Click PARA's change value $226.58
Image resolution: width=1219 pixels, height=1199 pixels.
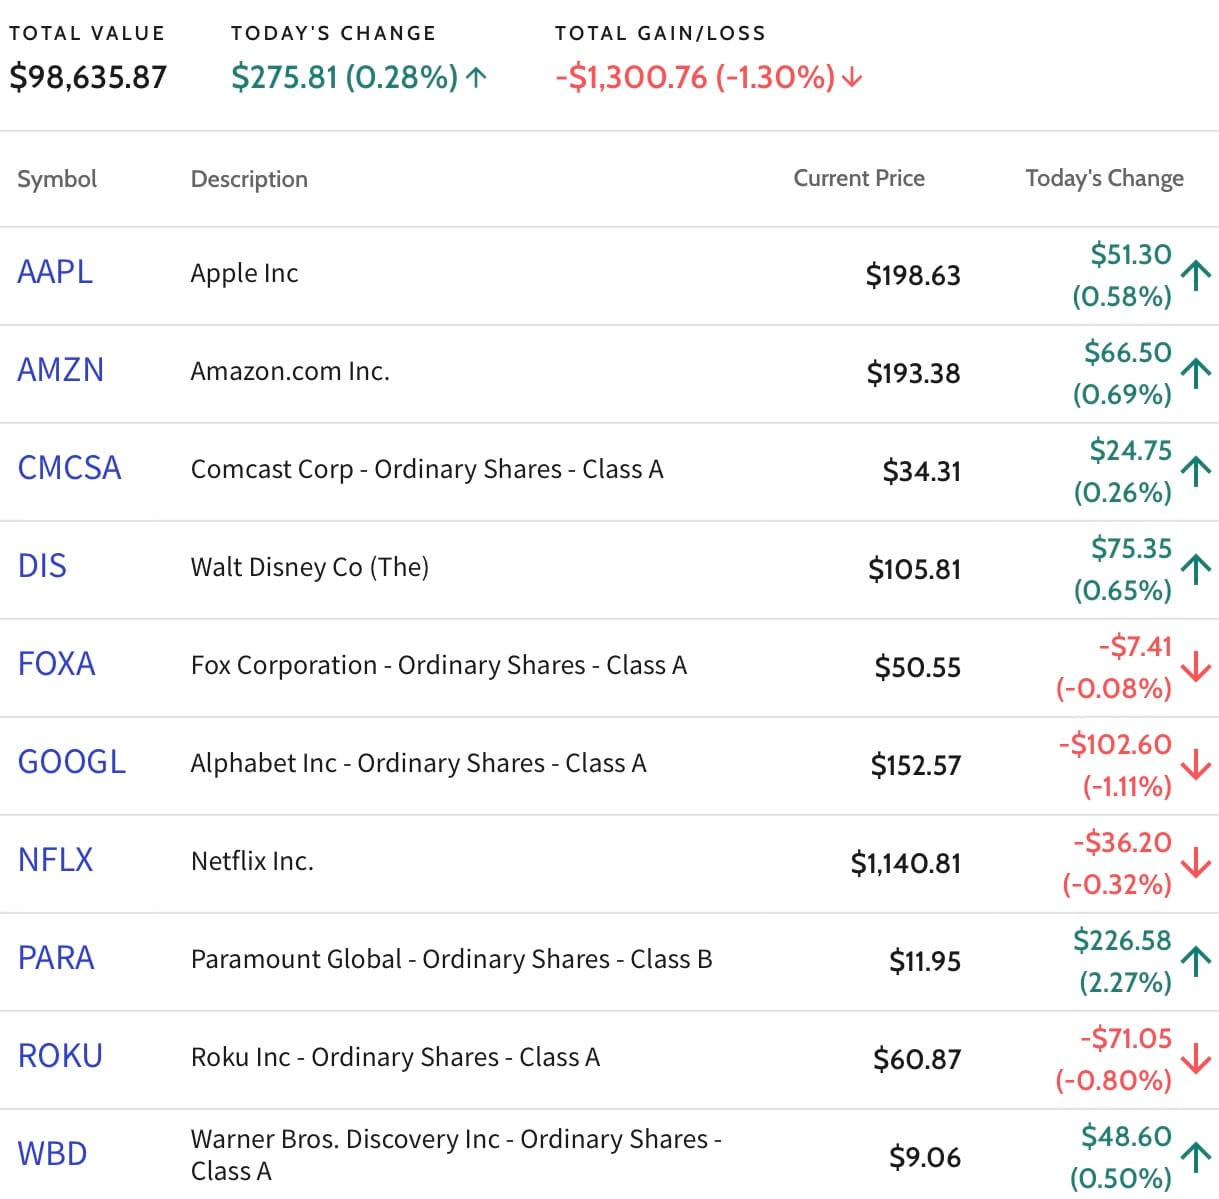pos(1122,940)
